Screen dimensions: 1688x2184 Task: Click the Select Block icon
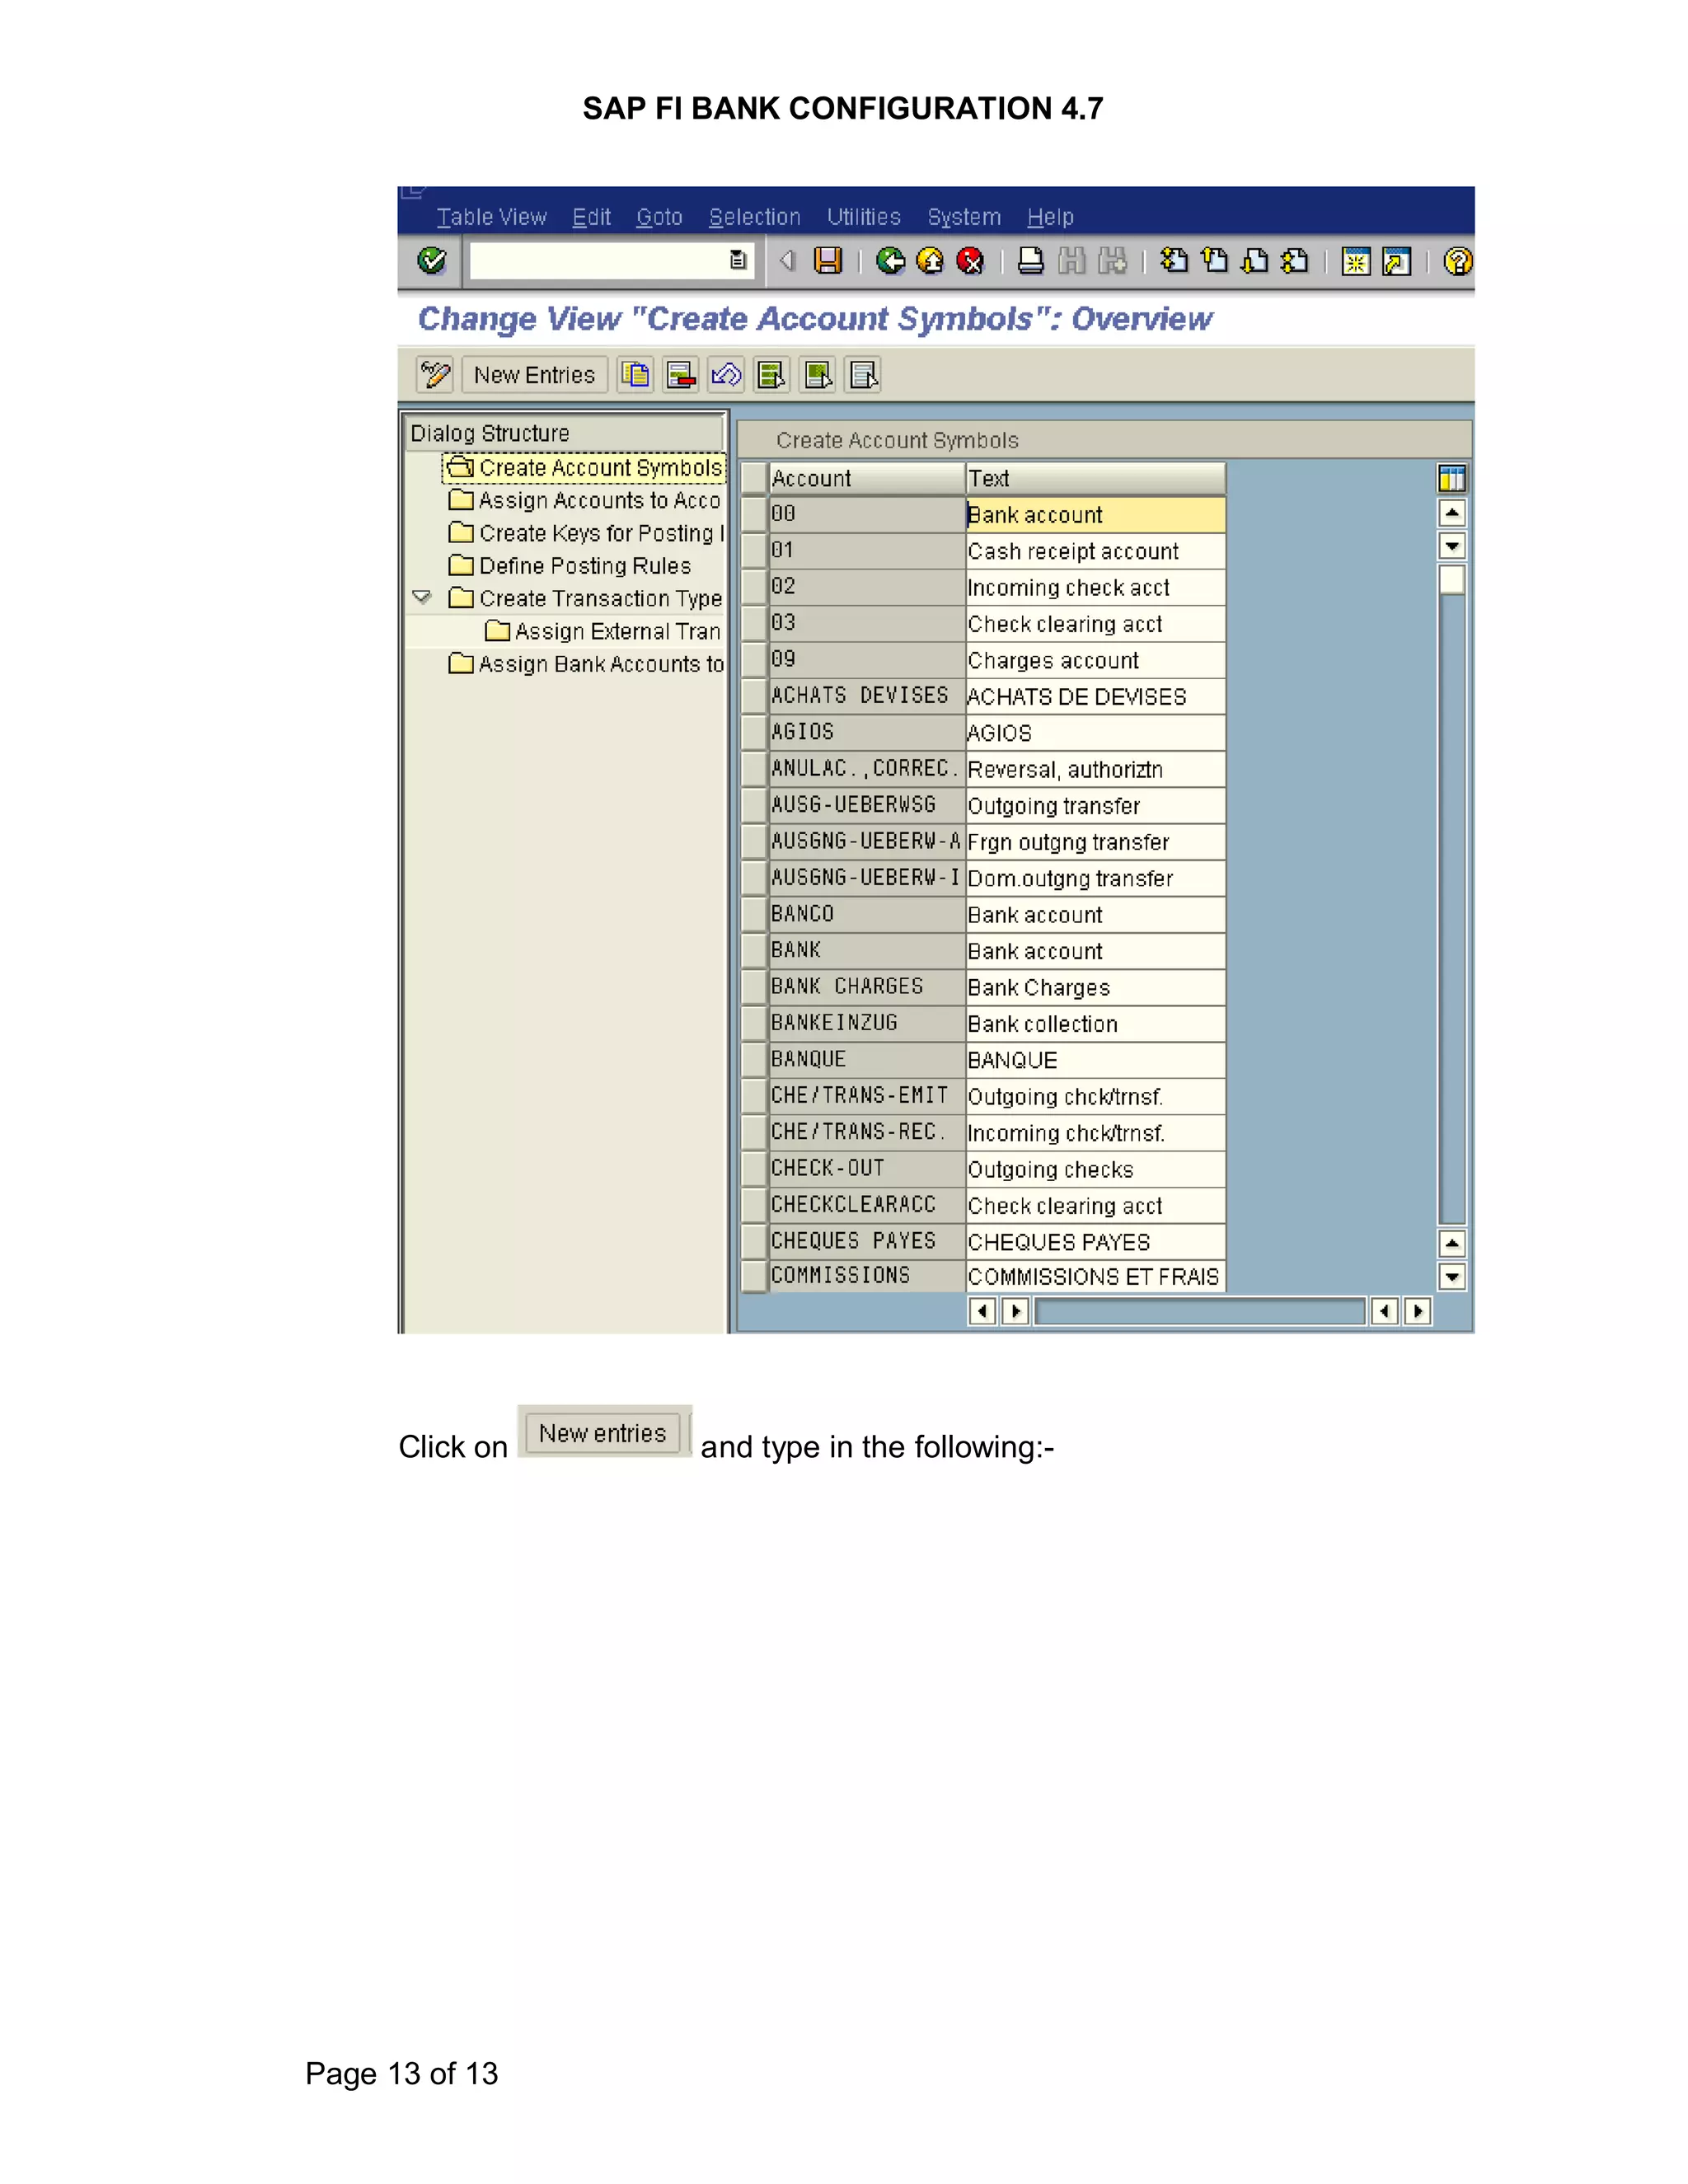[x=818, y=375]
